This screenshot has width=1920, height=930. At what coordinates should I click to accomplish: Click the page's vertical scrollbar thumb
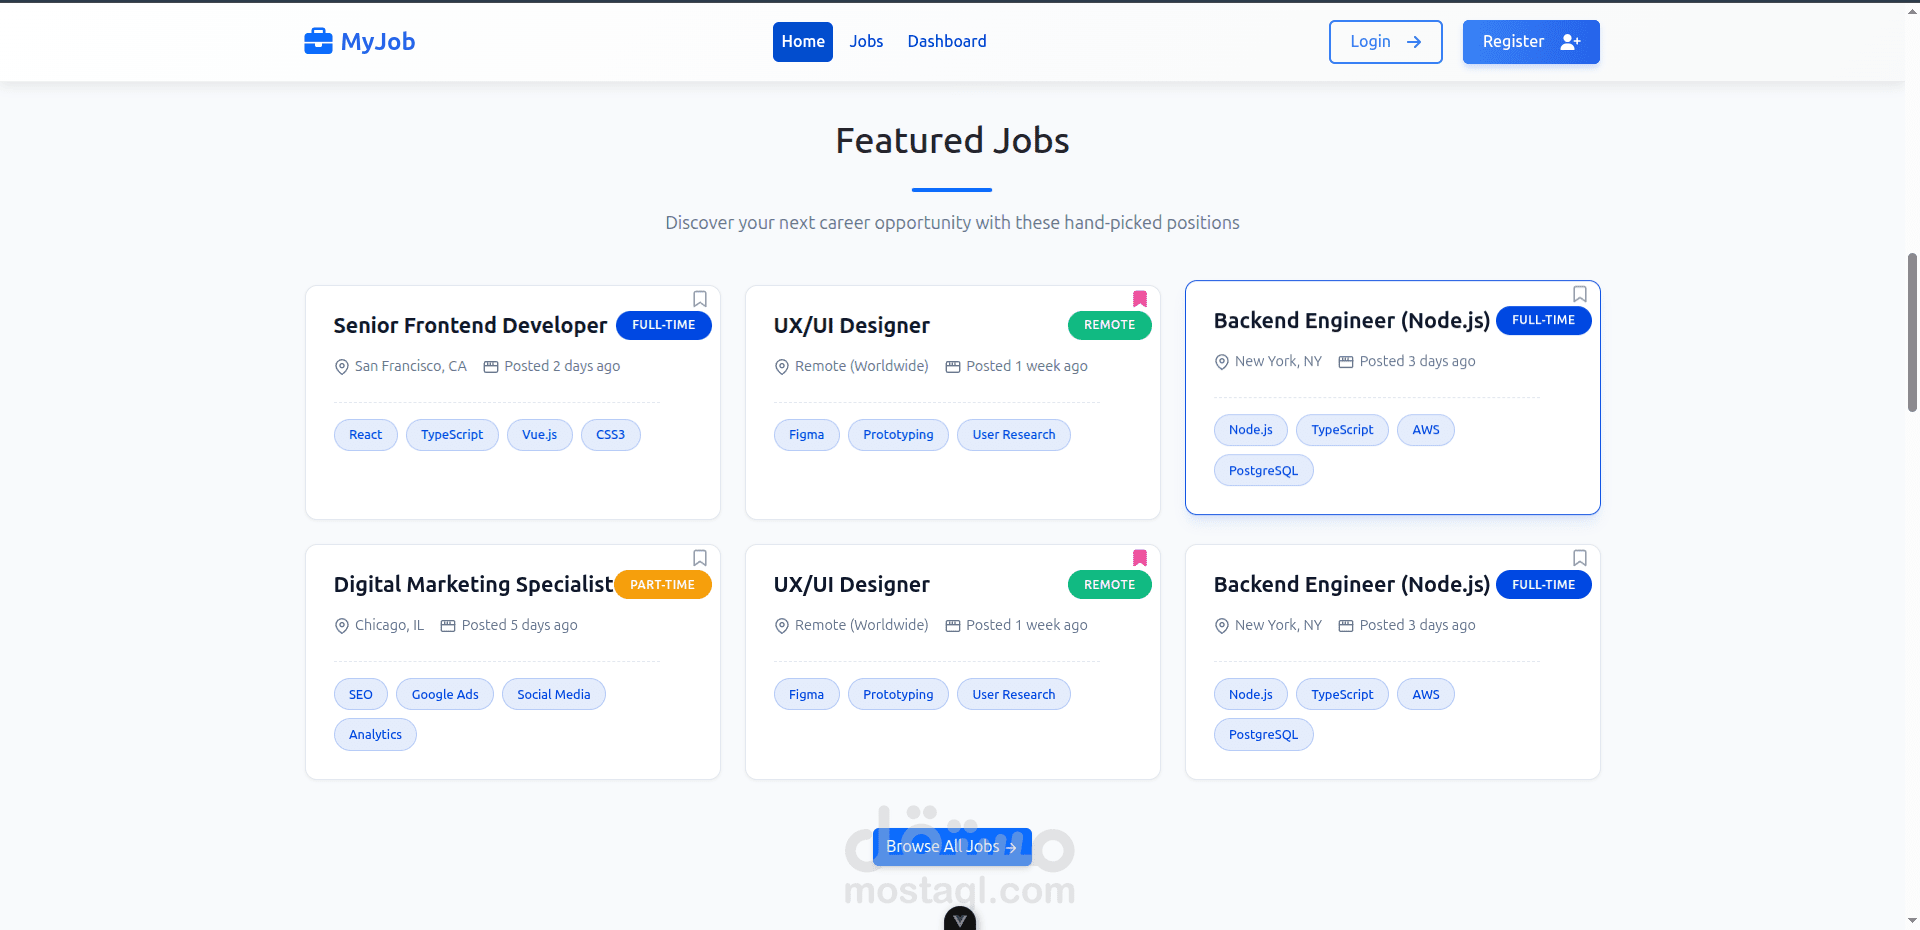pos(1912,330)
